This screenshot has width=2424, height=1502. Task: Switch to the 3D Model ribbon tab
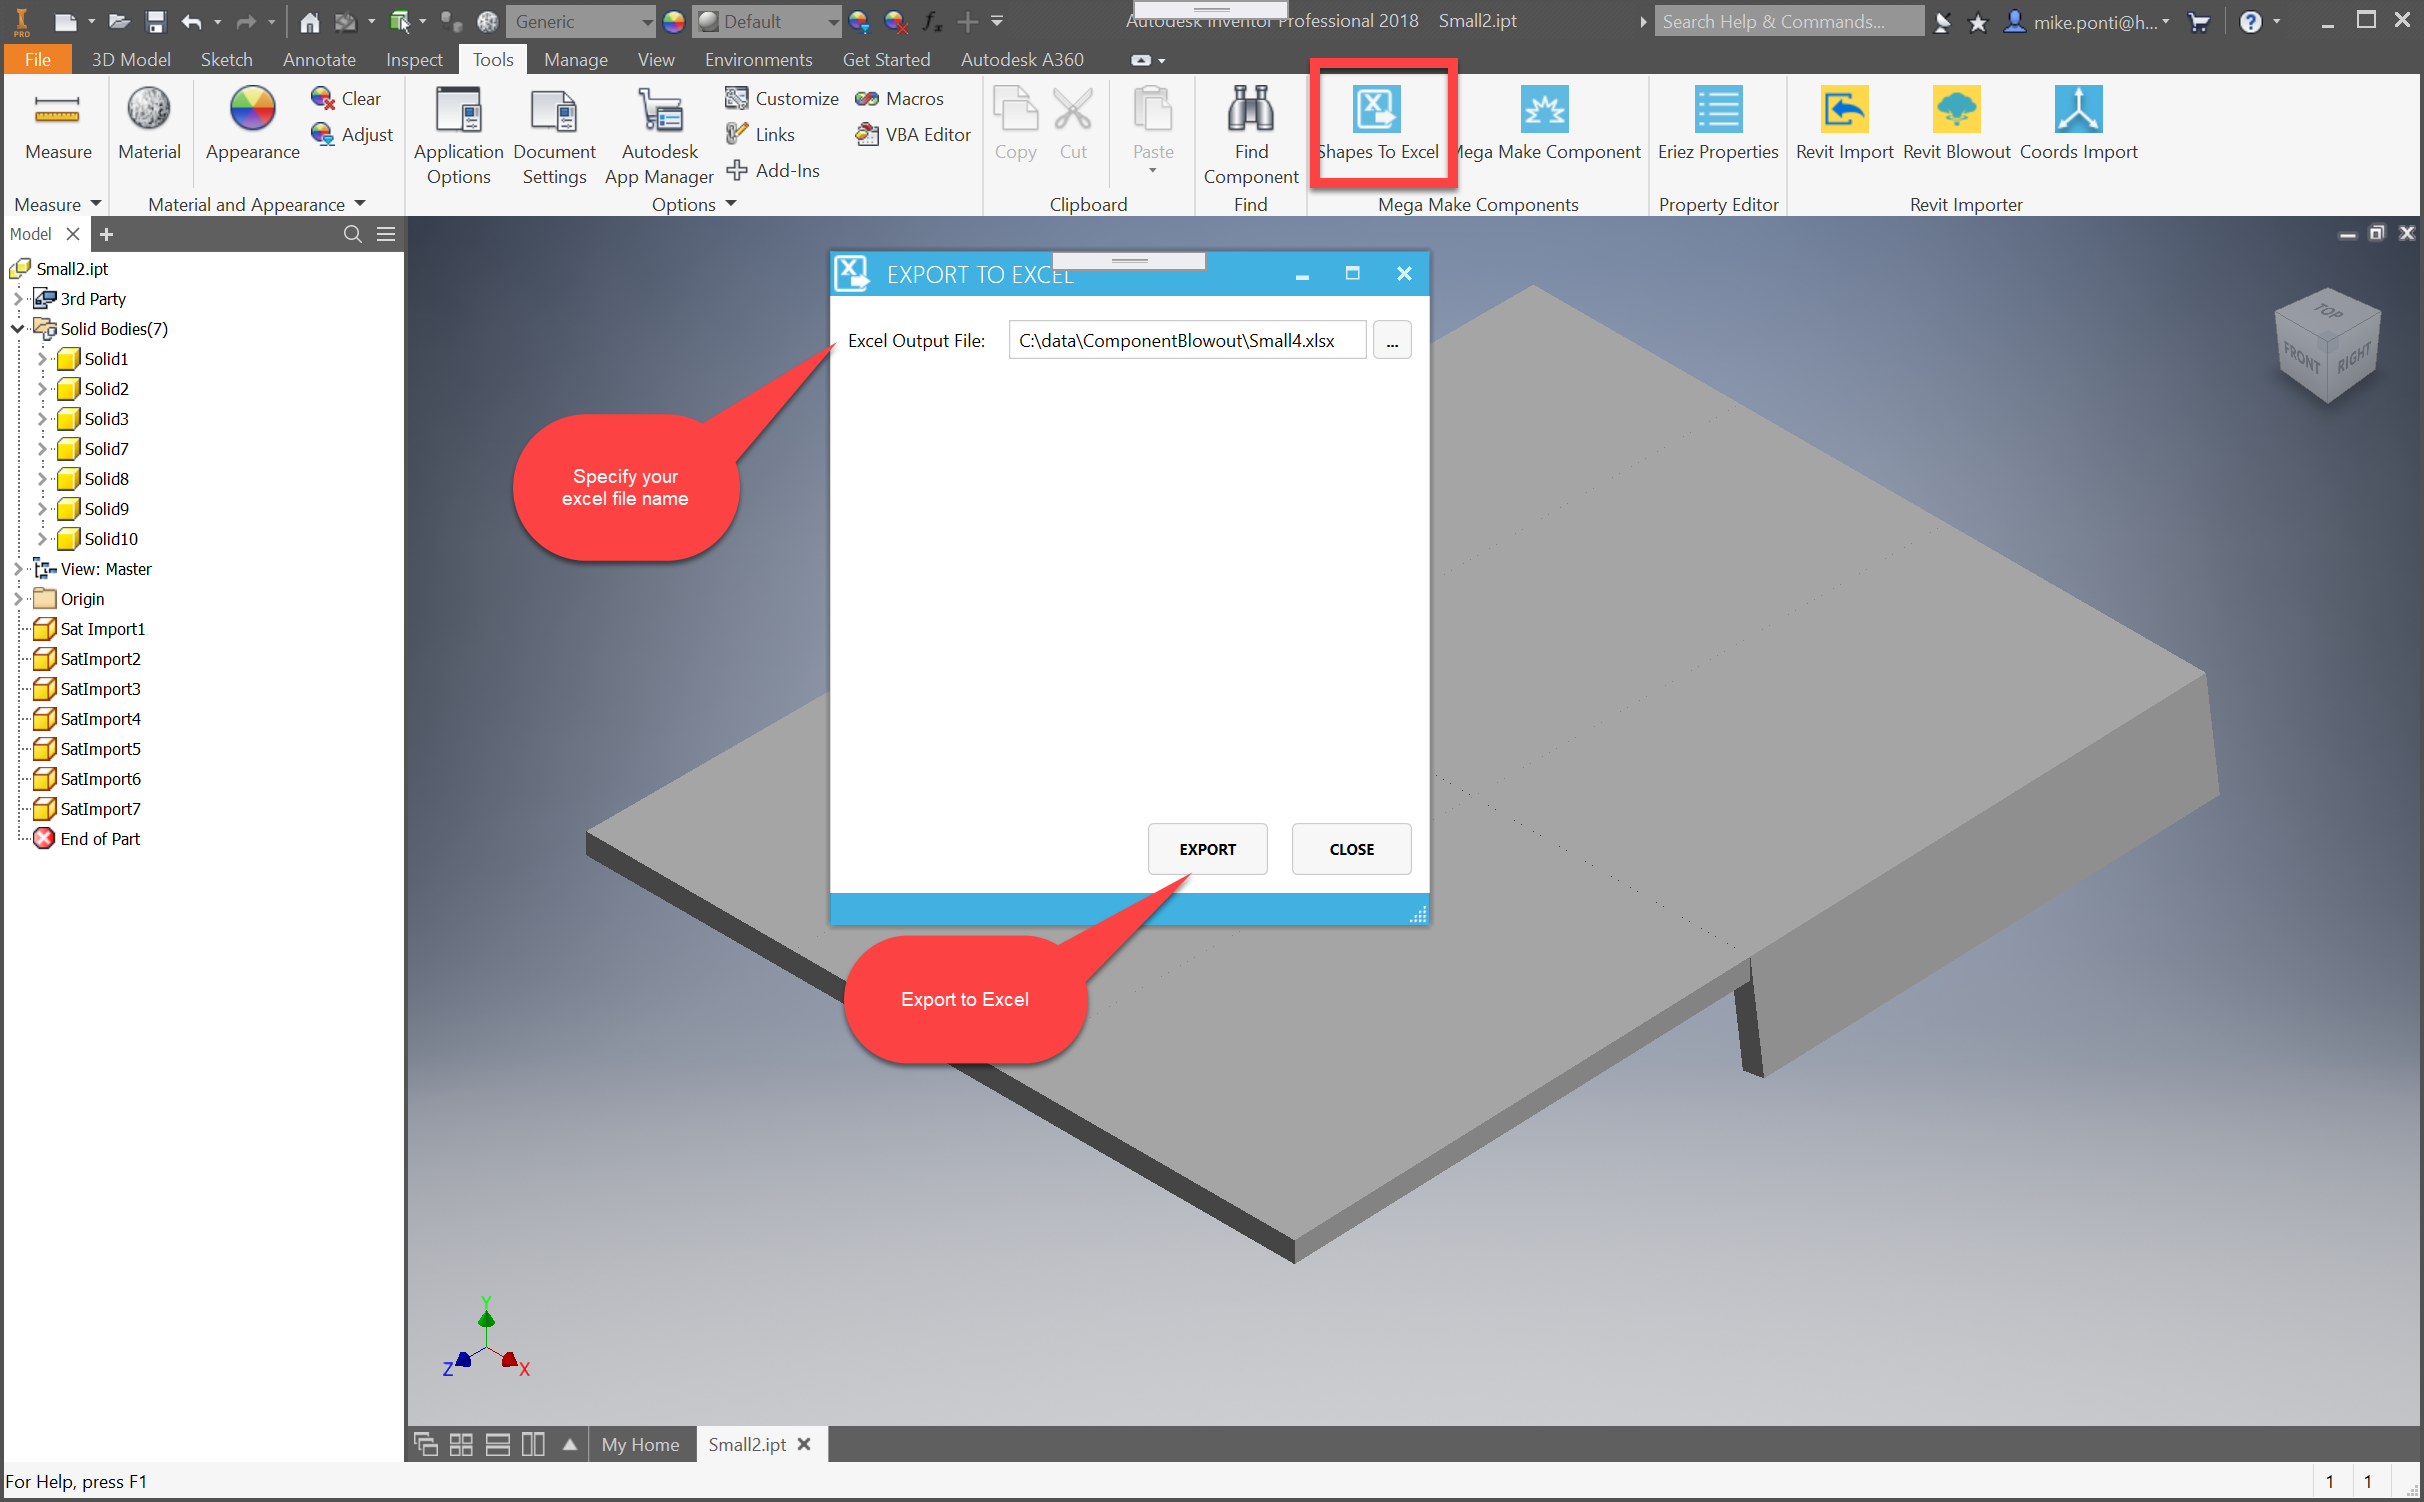click(130, 60)
